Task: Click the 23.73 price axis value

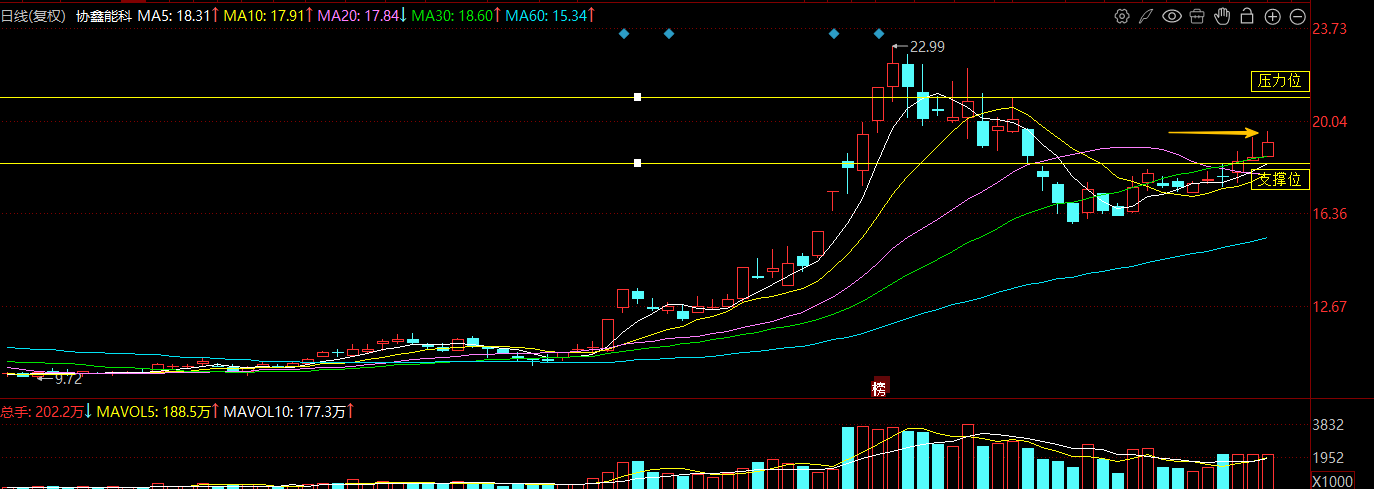Action: pyautogui.click(x=1330, y=29)
